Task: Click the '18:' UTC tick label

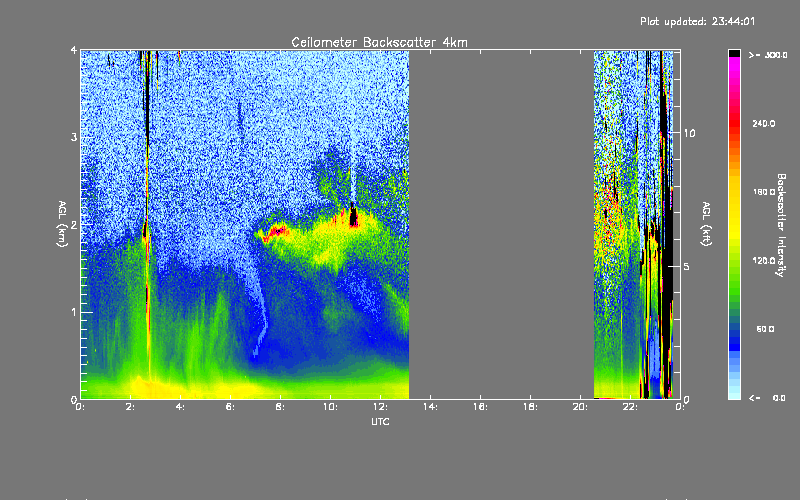Action: (530, 407)
